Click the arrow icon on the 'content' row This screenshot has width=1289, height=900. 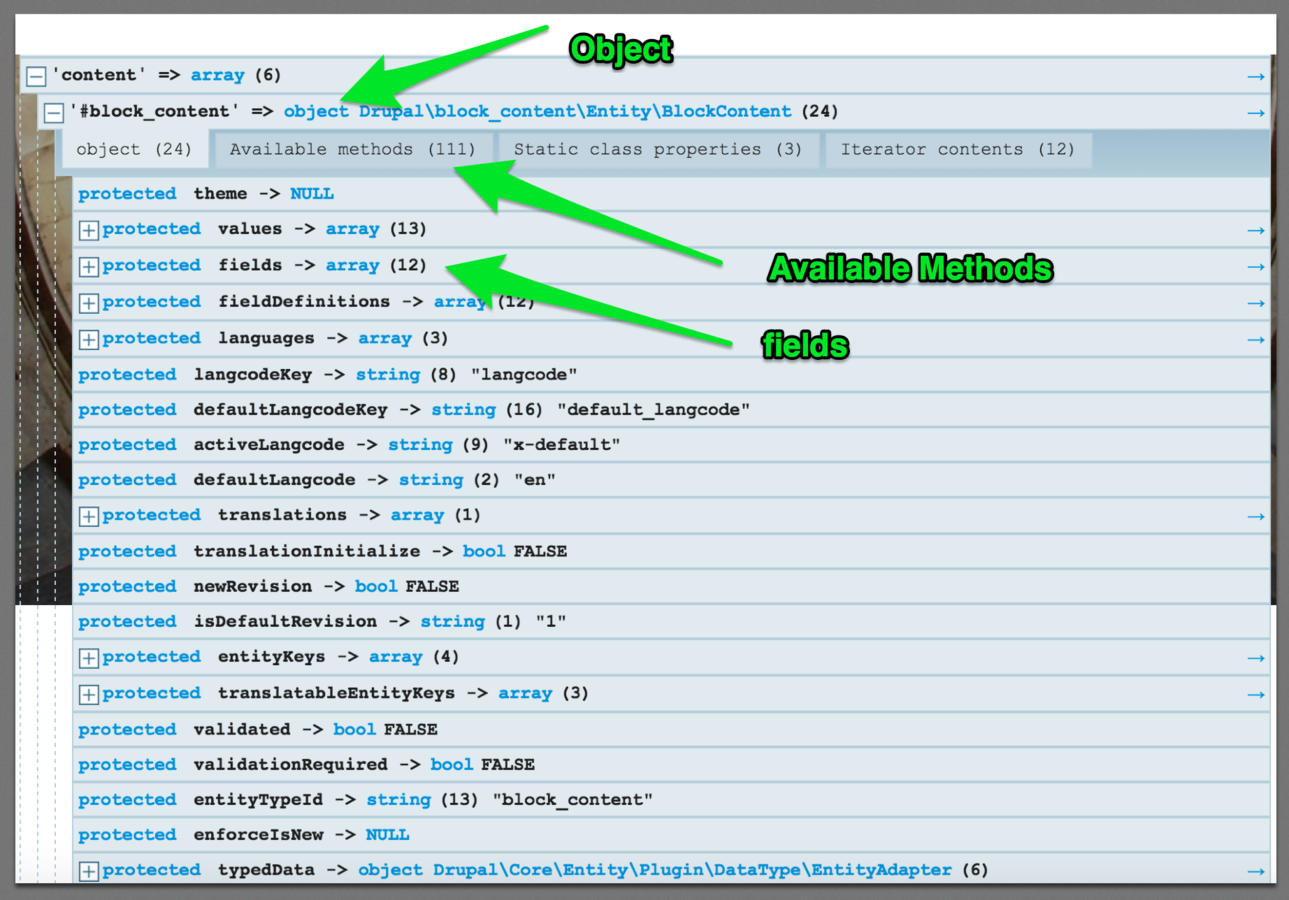1256,76
